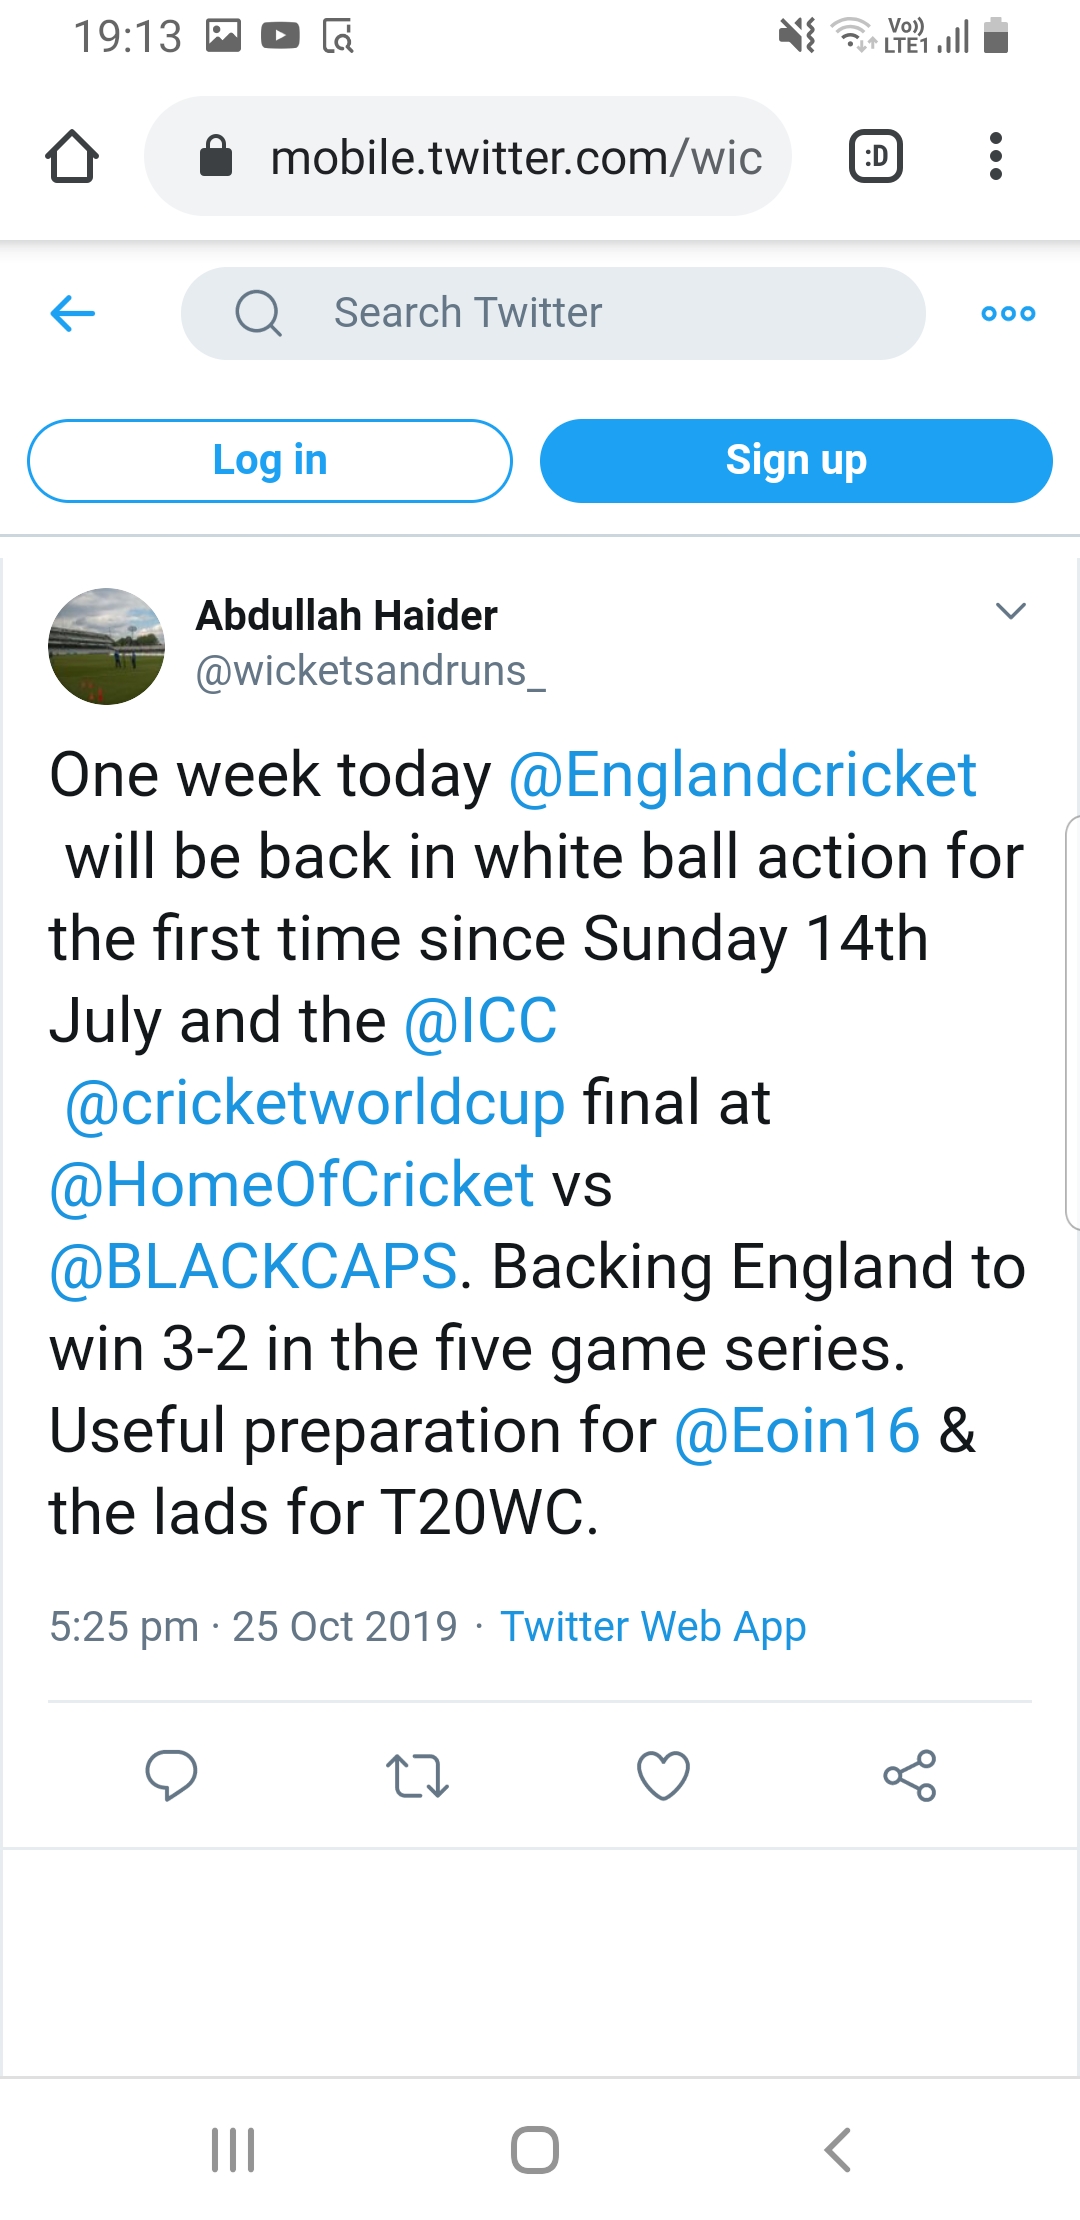
Task: Share the tweet
Action: [x=909, y=1776]
